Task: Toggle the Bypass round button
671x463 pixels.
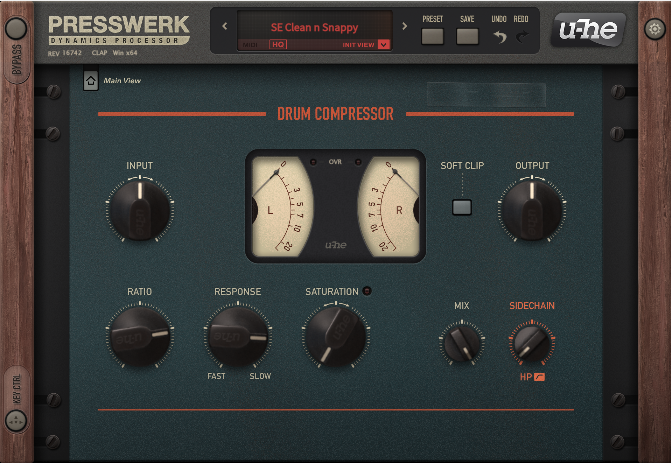Action: [16, 29]
